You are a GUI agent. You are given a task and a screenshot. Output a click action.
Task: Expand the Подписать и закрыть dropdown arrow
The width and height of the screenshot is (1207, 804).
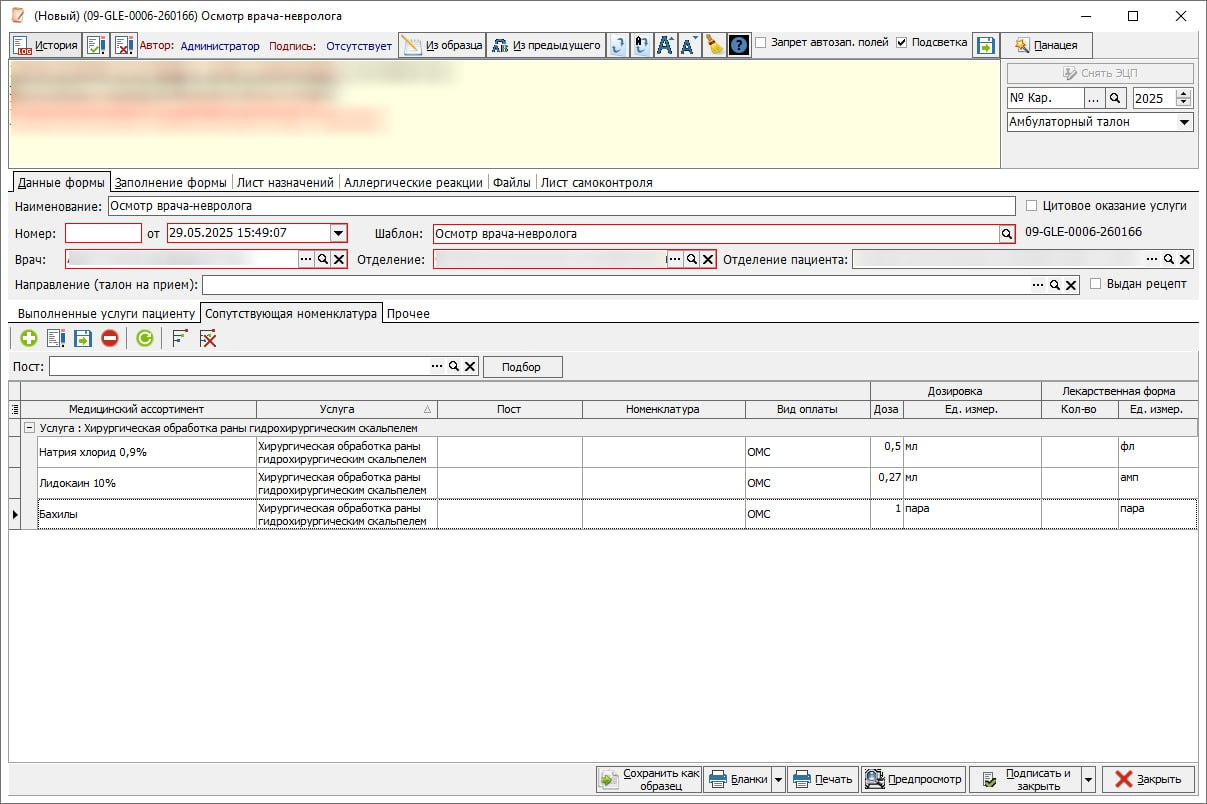tap(1088, 780)
